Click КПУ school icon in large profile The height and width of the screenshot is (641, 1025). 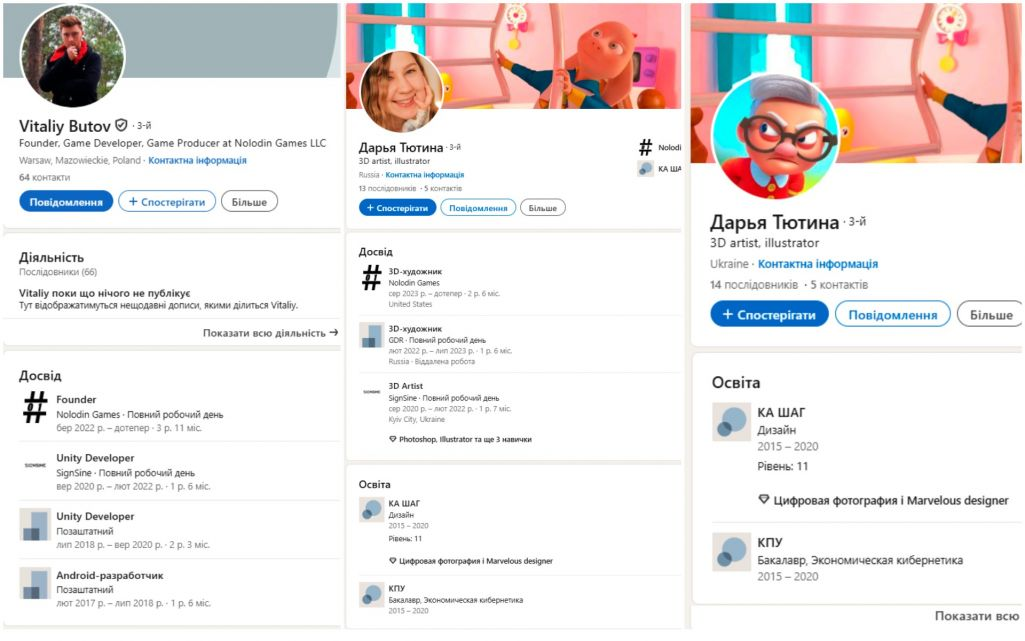click(x=731, y=552)
